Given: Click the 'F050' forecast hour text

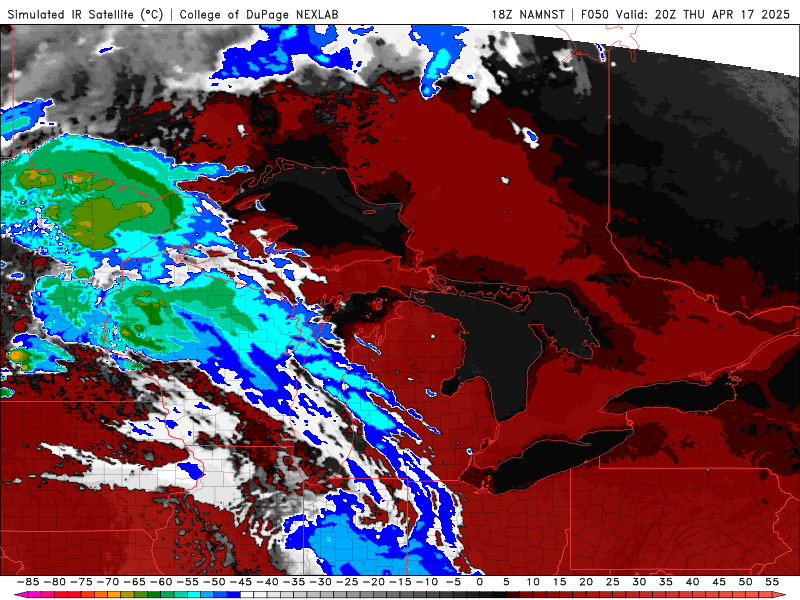Looking at the screenshot, I should pyautogui.click(x=595, y=14).
